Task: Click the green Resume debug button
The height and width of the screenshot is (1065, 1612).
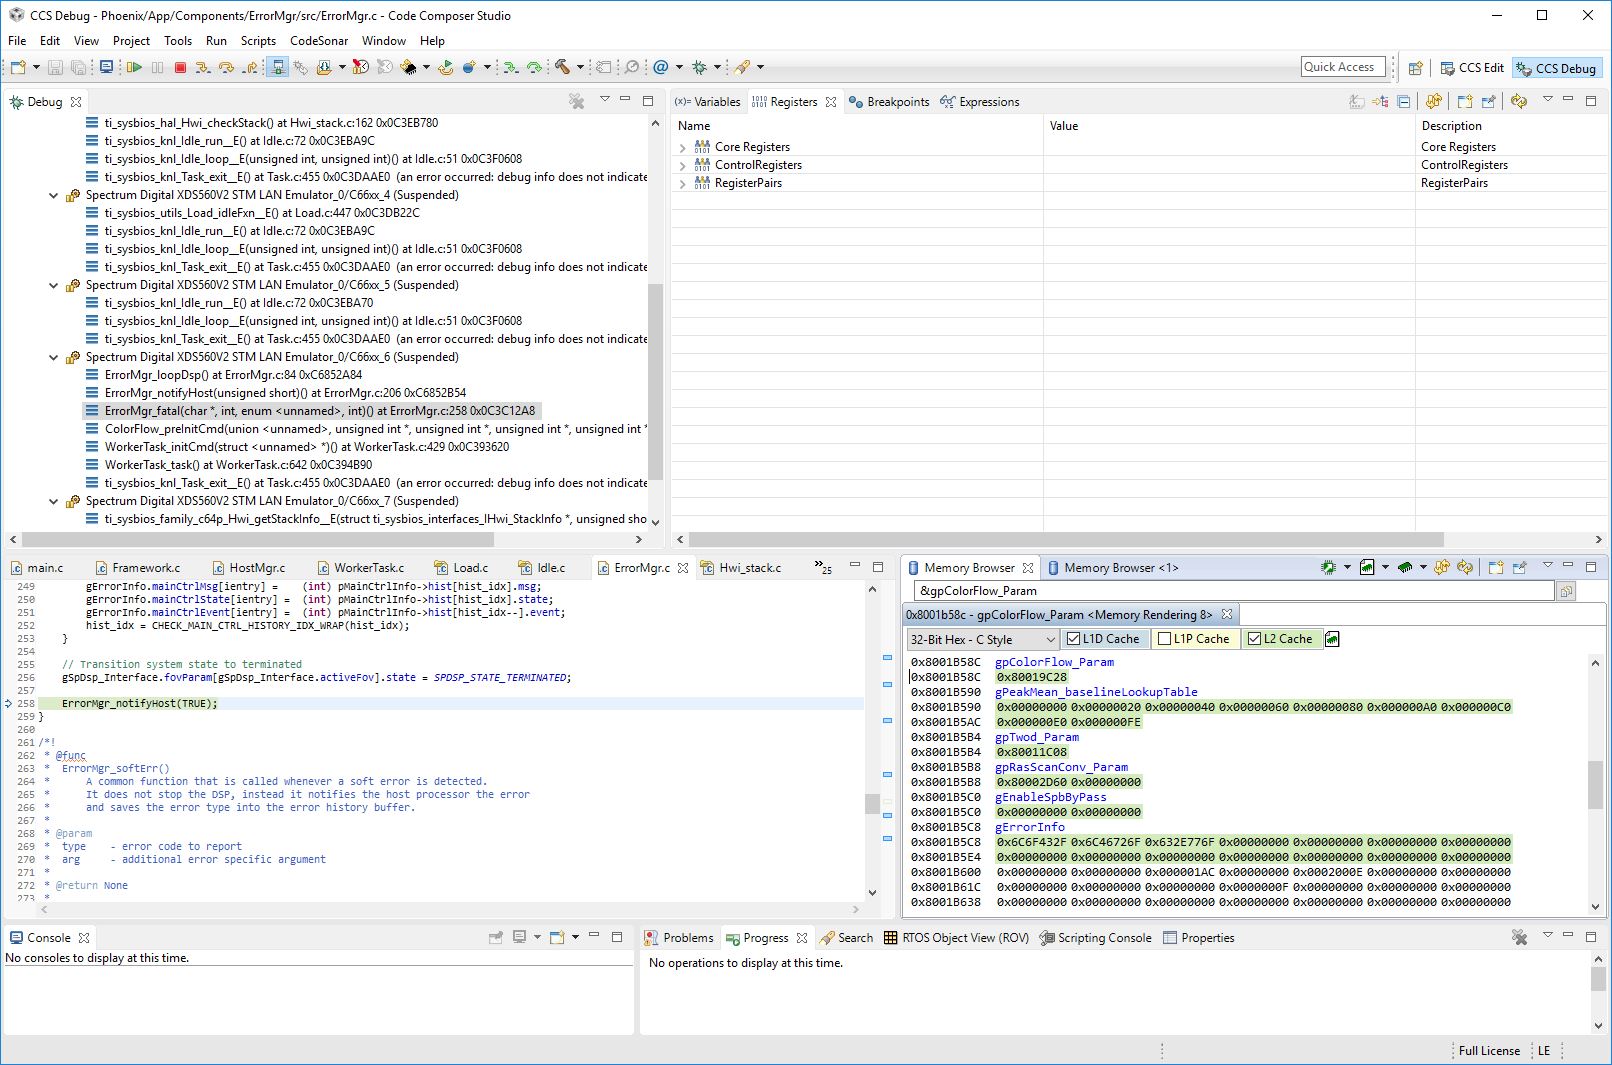Action: [x=134, y=67]
